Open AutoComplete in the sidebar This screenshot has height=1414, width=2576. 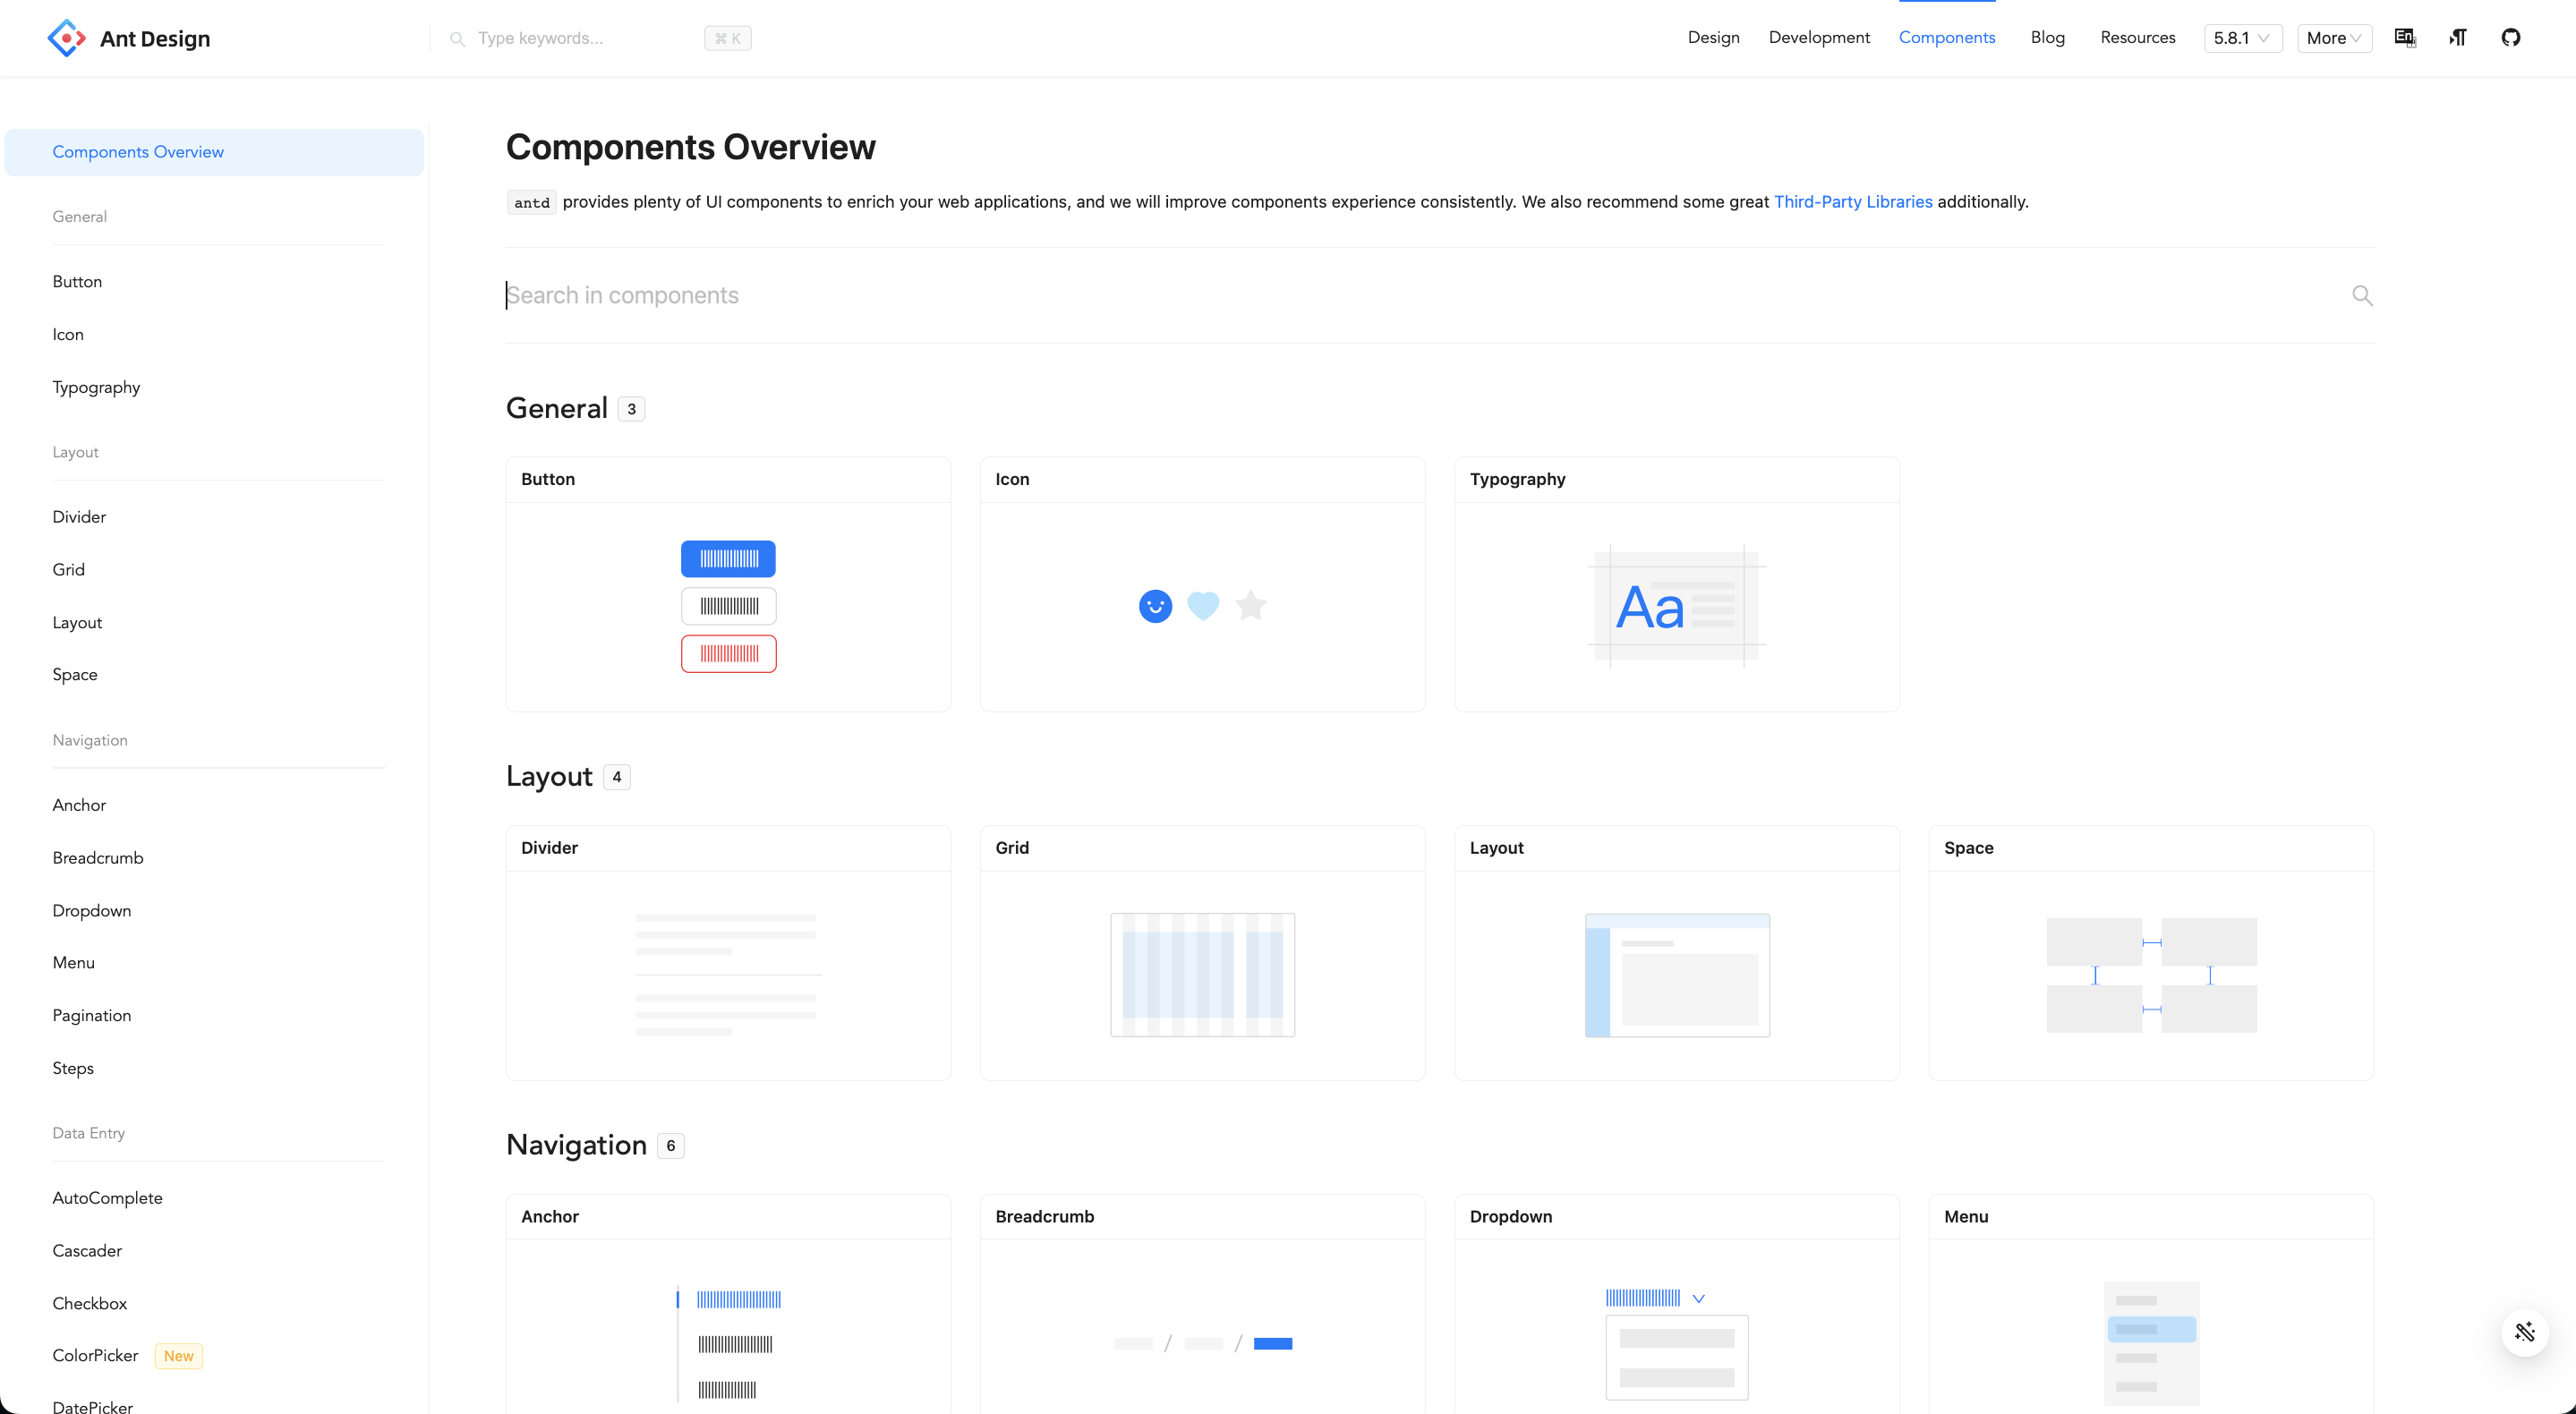pyautogui.click(x=107, y=1198)
